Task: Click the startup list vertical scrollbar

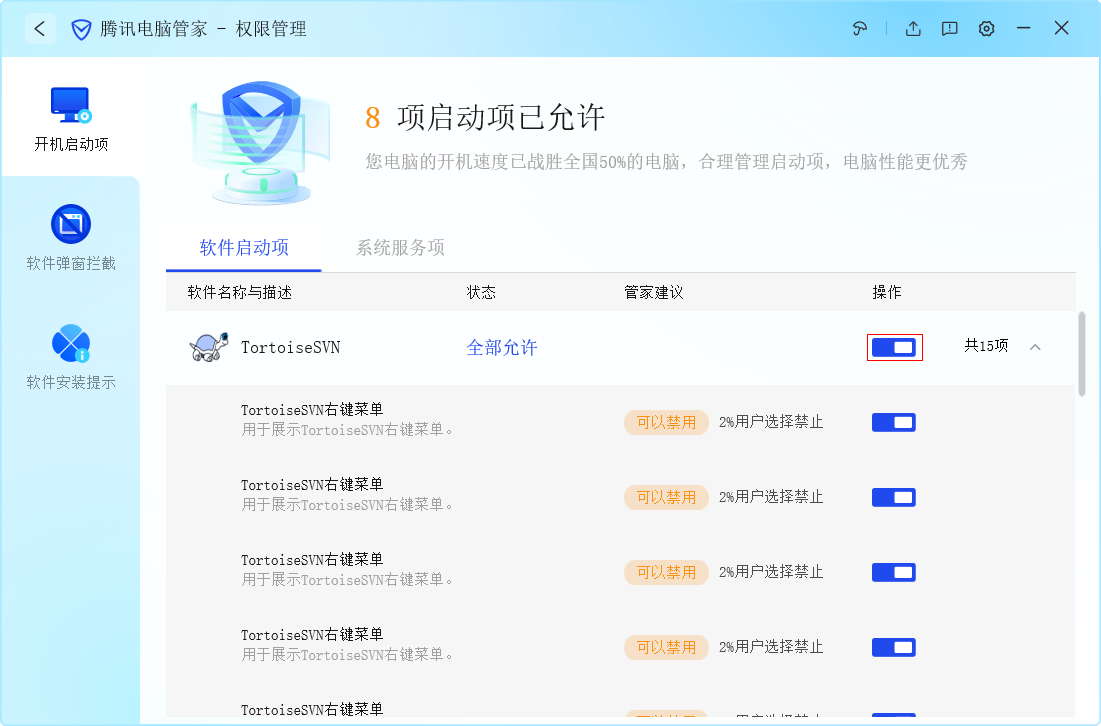Action: tap(1081, 354)
